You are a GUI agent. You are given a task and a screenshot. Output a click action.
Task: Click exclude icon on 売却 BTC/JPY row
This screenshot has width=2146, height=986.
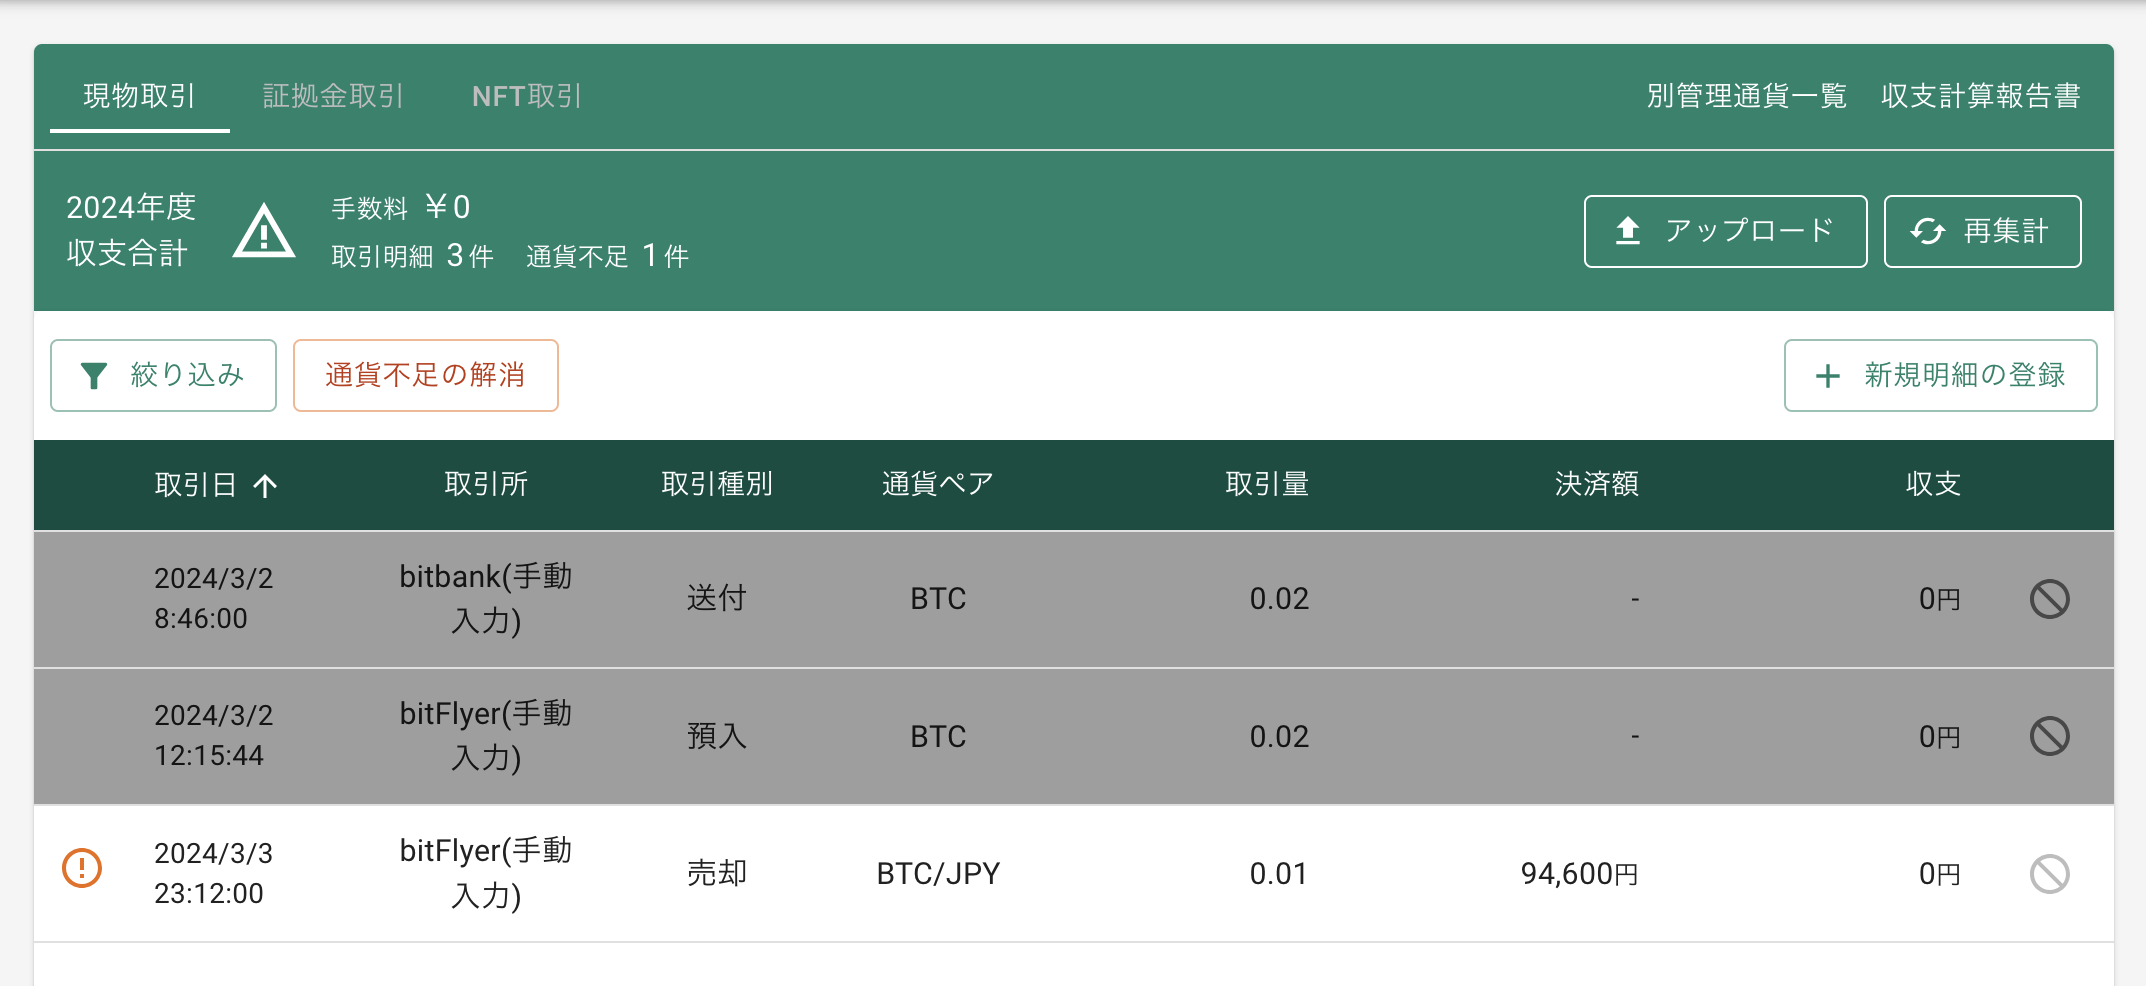pos(2049,874)
